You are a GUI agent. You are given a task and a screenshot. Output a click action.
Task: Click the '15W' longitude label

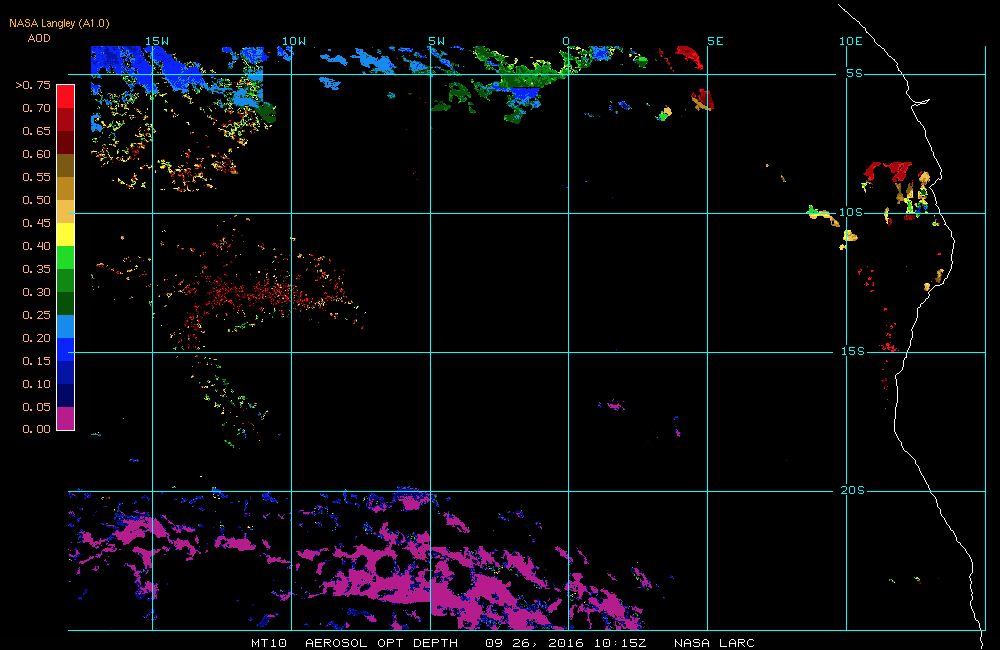click(x=157, y=41)
